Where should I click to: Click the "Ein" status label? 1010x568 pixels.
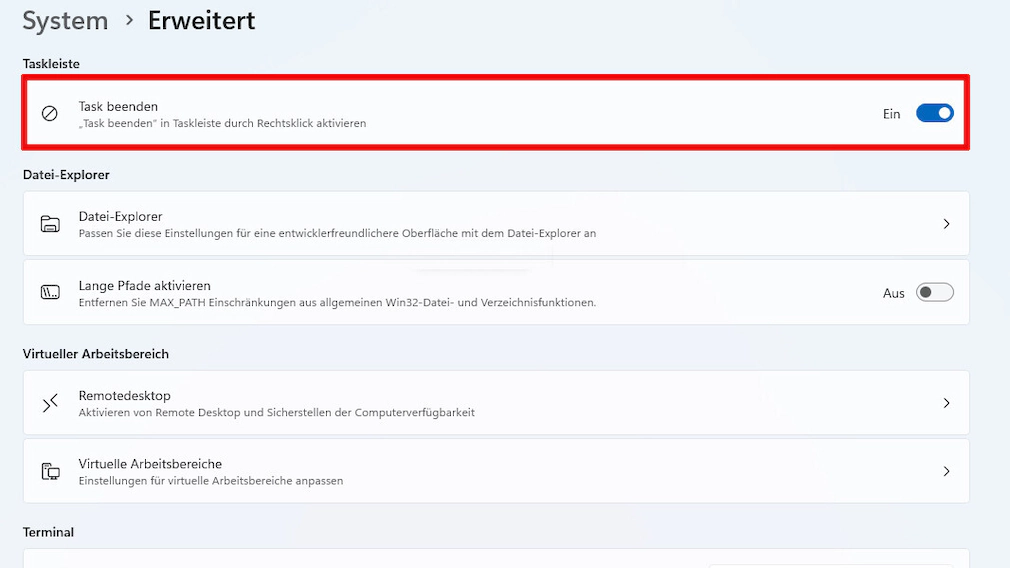coord(891,114)
